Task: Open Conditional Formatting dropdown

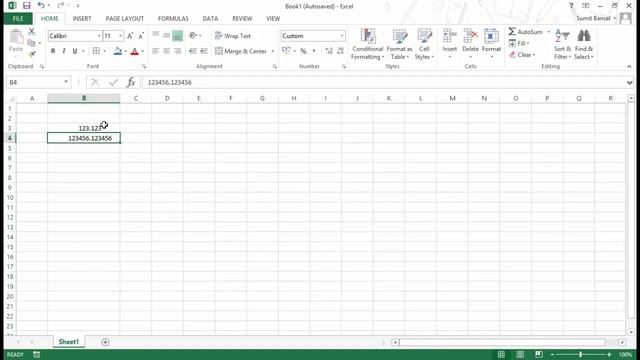Action: point(367,44)
